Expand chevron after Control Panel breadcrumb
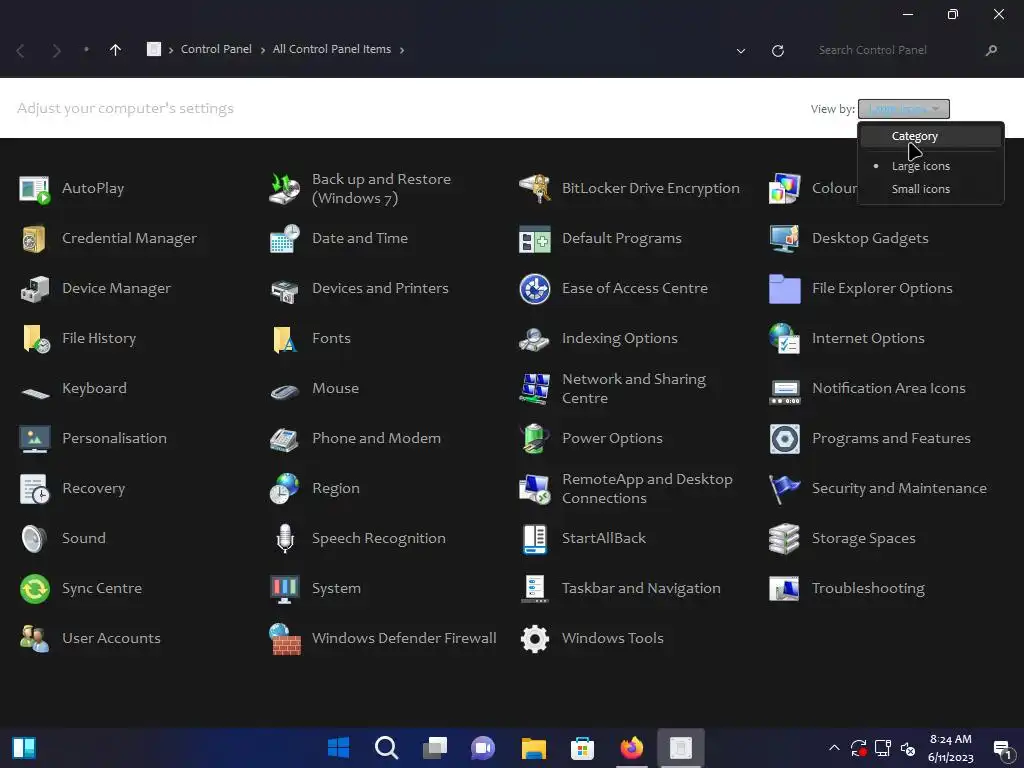Viewport: 1024px width, 768px height. [x=263, y=50]
